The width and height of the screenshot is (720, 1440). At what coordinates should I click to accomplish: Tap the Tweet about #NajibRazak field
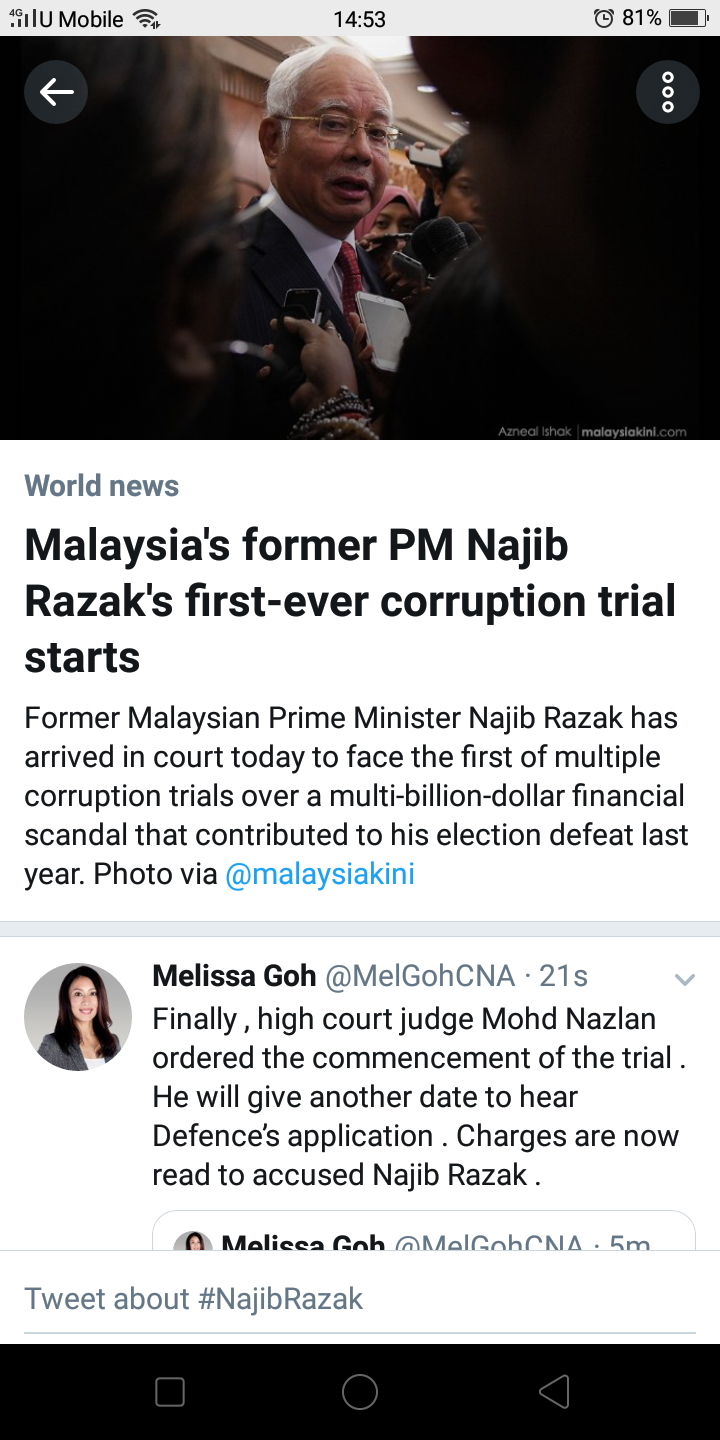point(360,1298)
